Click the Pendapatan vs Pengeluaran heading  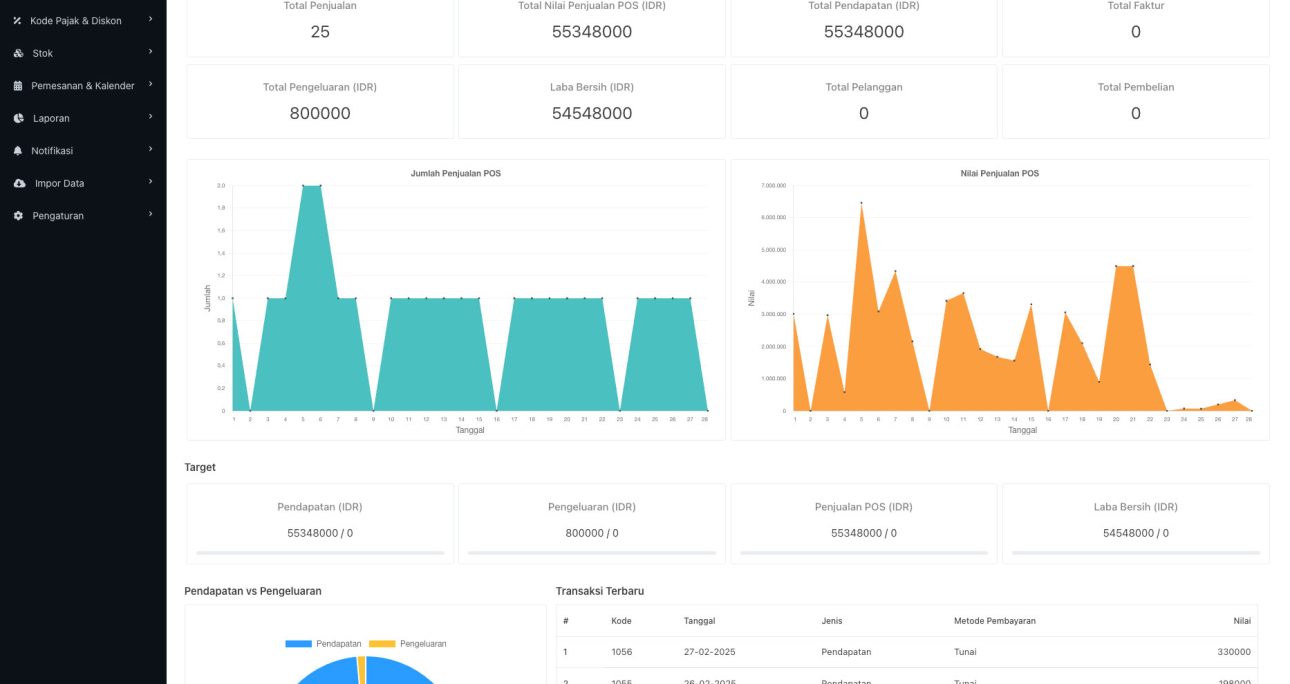click(x=253, y=591)
